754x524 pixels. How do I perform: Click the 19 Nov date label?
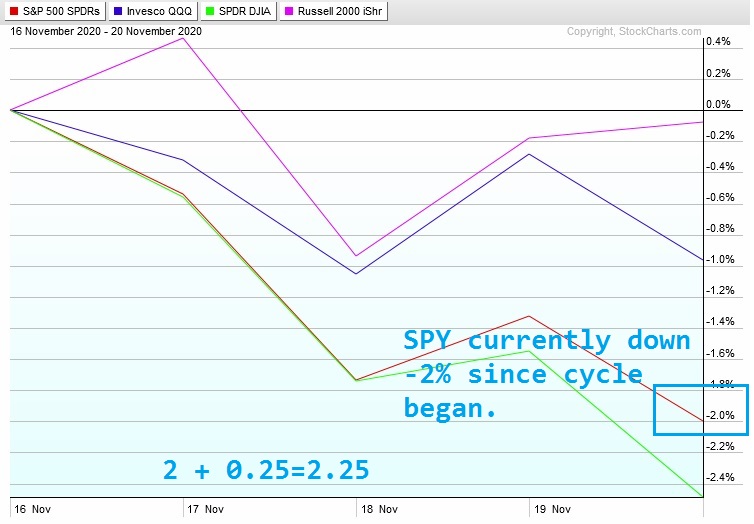(x=553, y=510)
